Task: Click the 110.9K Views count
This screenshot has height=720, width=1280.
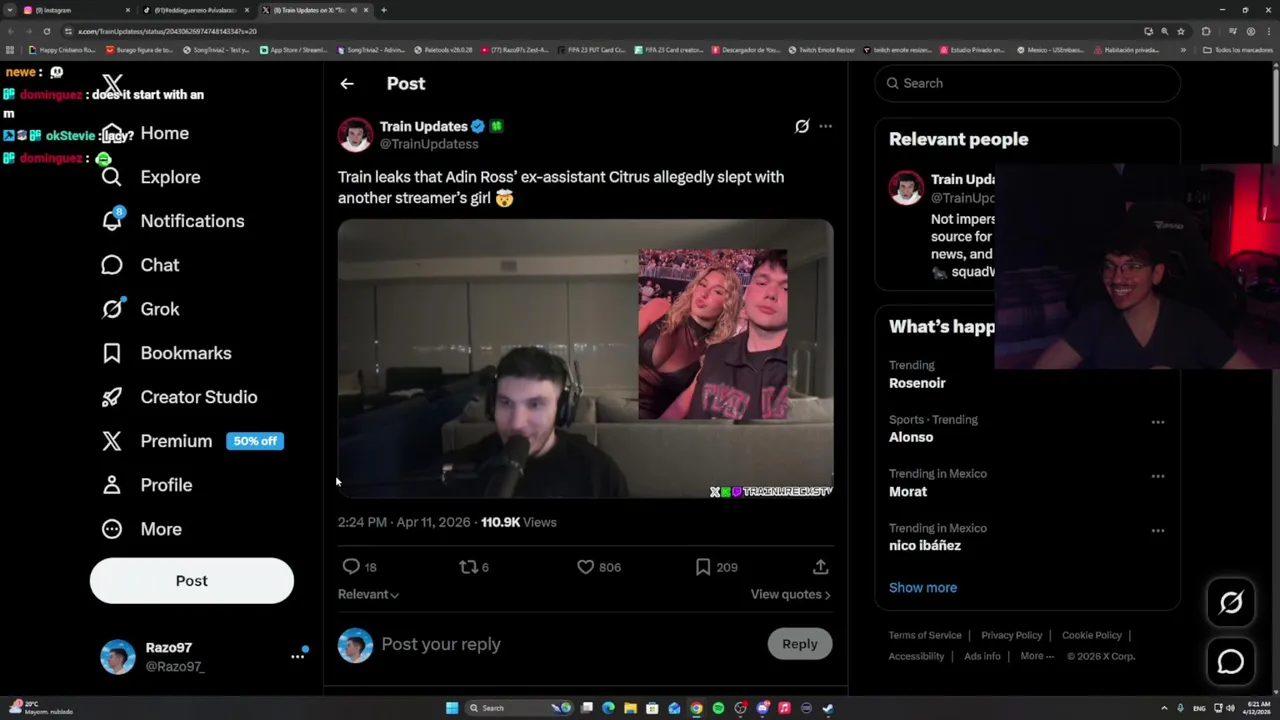Action: (519, 522)
